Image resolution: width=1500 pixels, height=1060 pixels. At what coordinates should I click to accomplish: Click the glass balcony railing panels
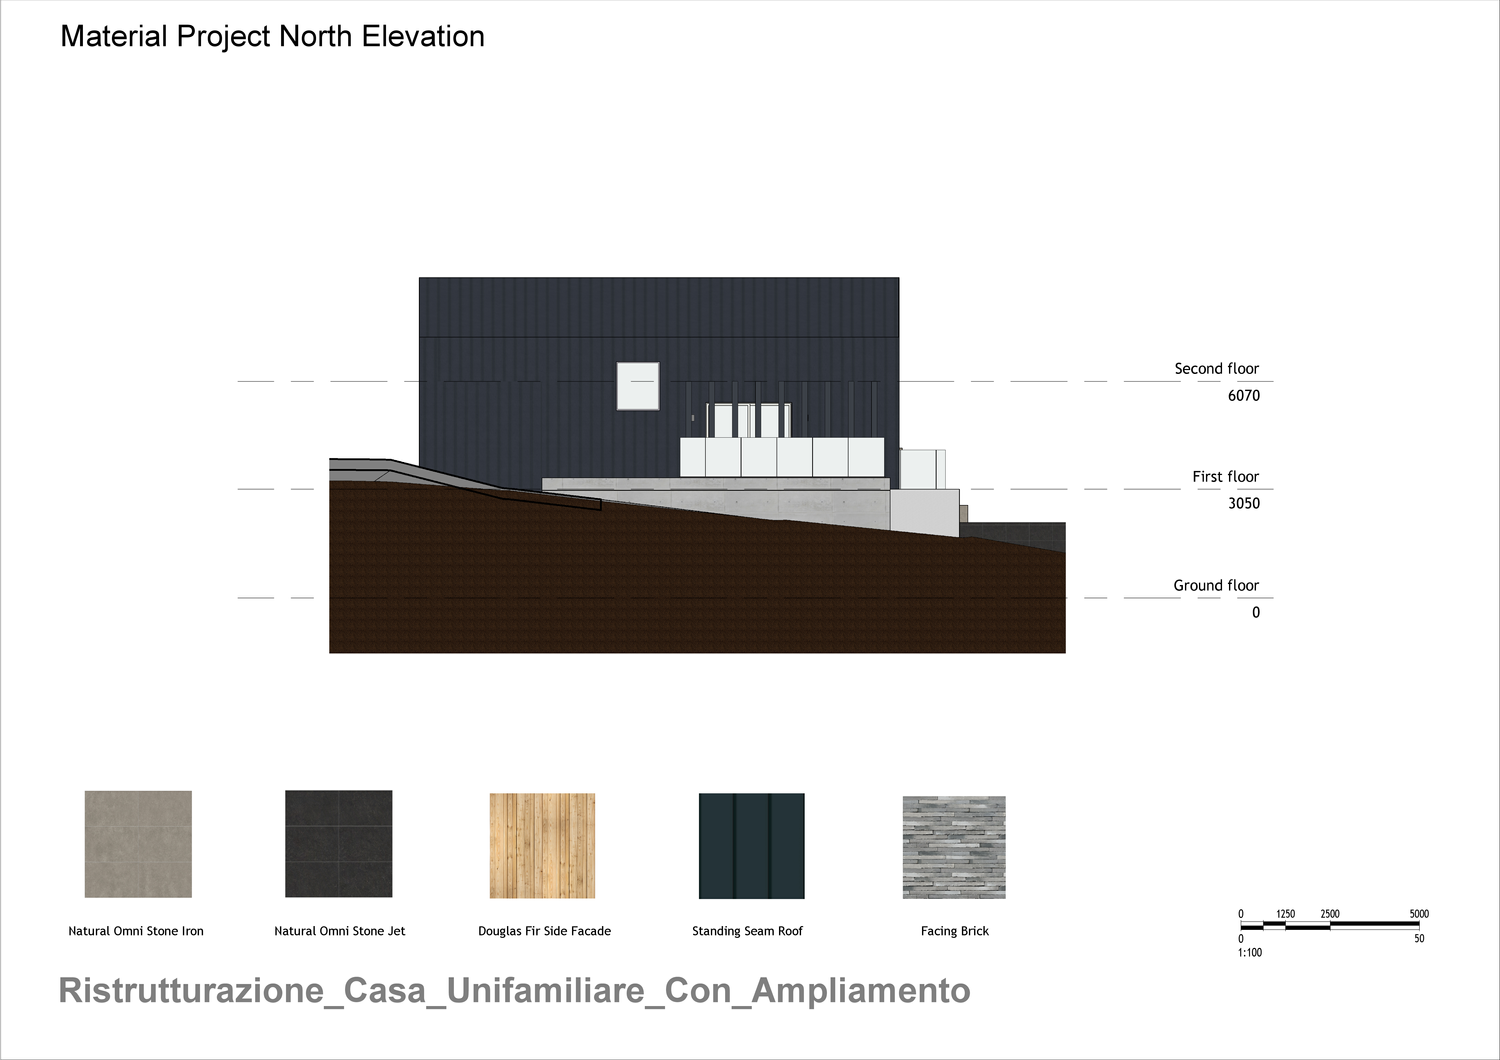782,457
